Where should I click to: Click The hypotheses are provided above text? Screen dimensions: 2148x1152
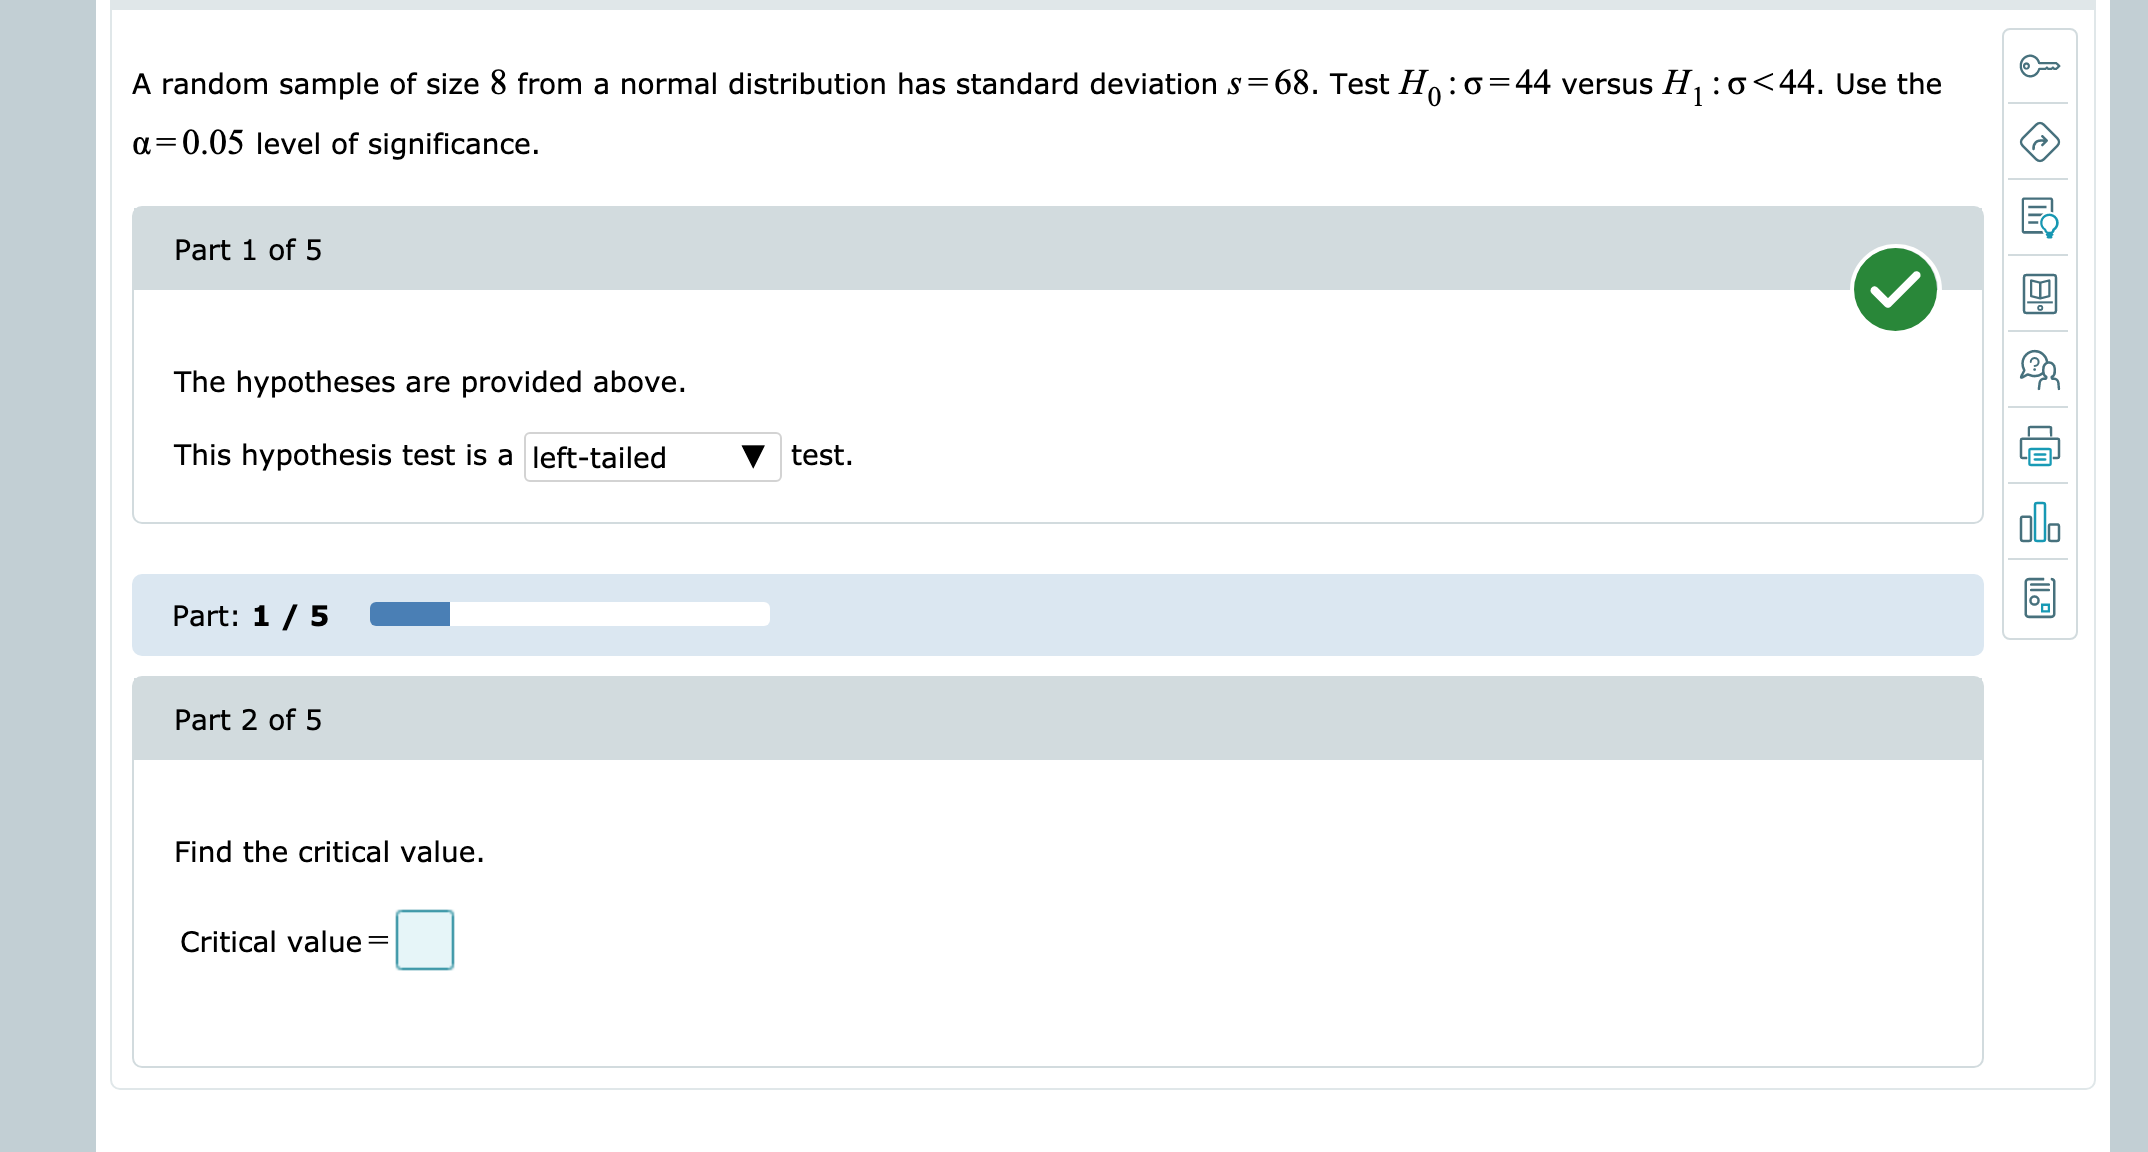430,381
